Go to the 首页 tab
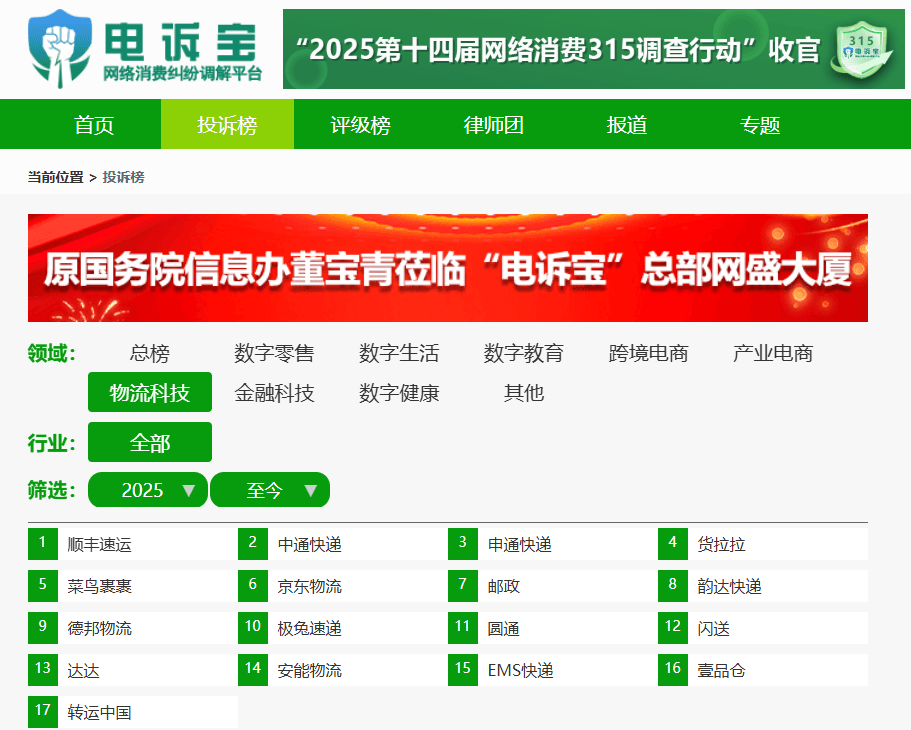 click(94, 124)
